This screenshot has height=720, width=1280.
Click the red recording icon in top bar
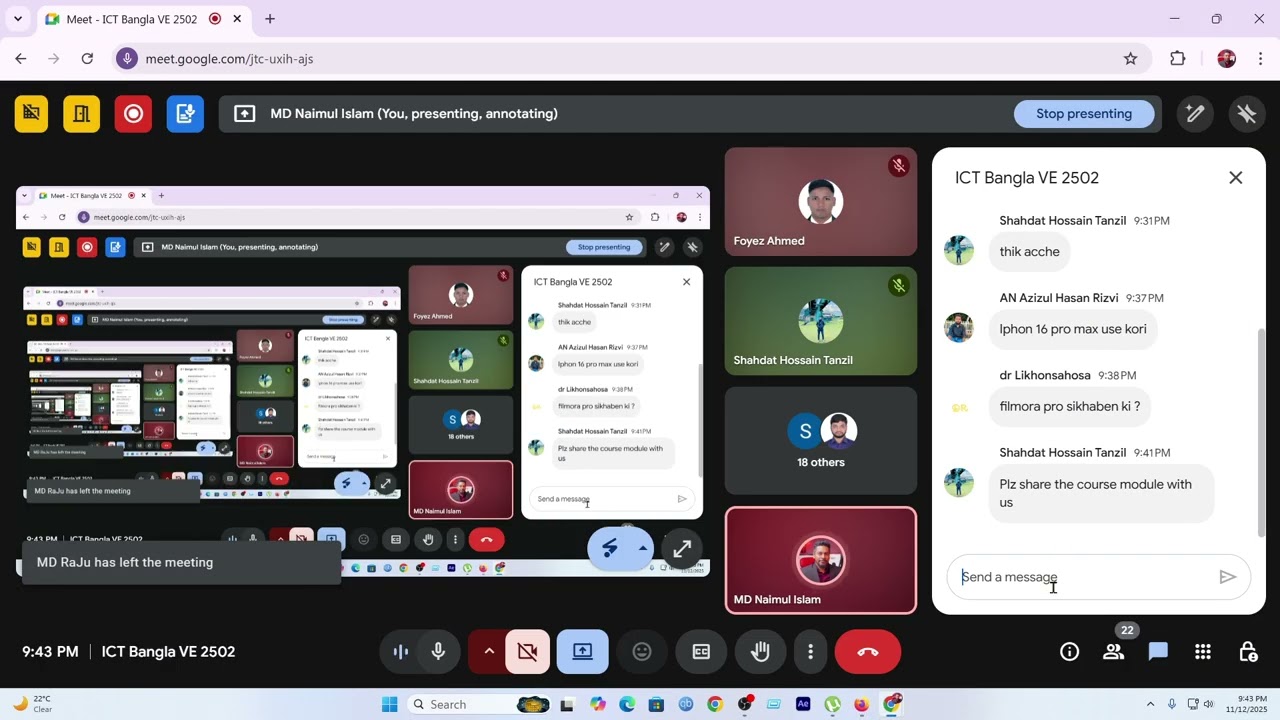click(133, 114)
